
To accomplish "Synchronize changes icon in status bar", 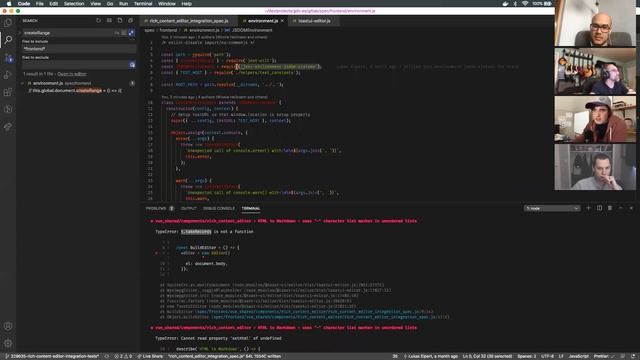I will pos(107,356).
